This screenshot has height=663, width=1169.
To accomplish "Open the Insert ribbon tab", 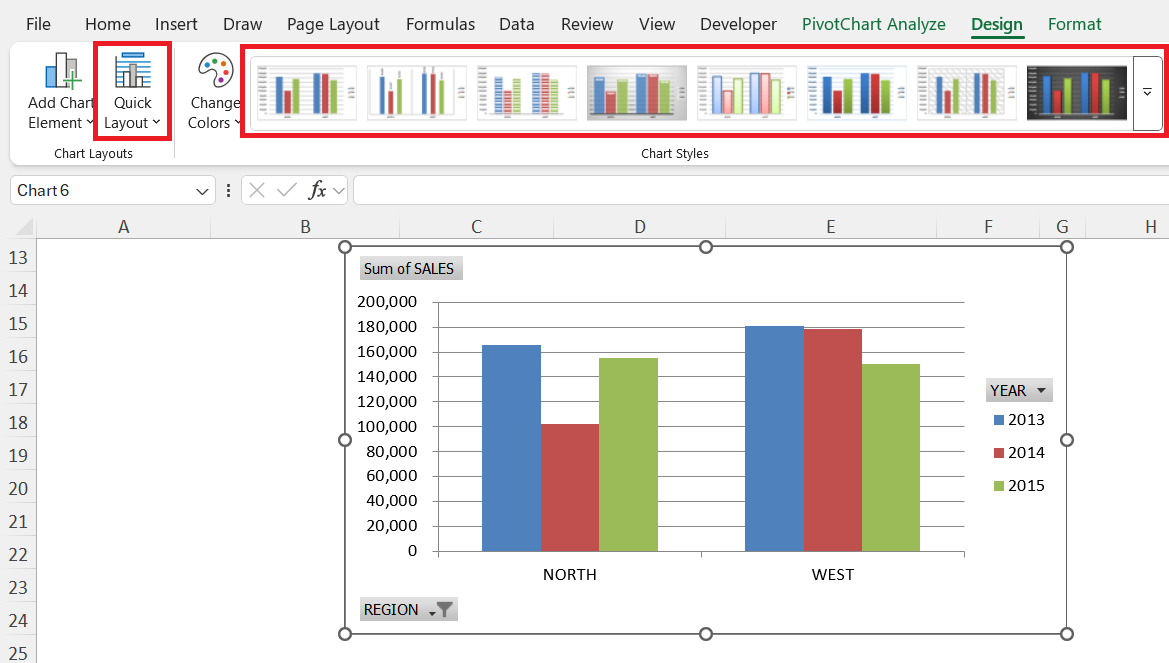I will tap(176, 24).
